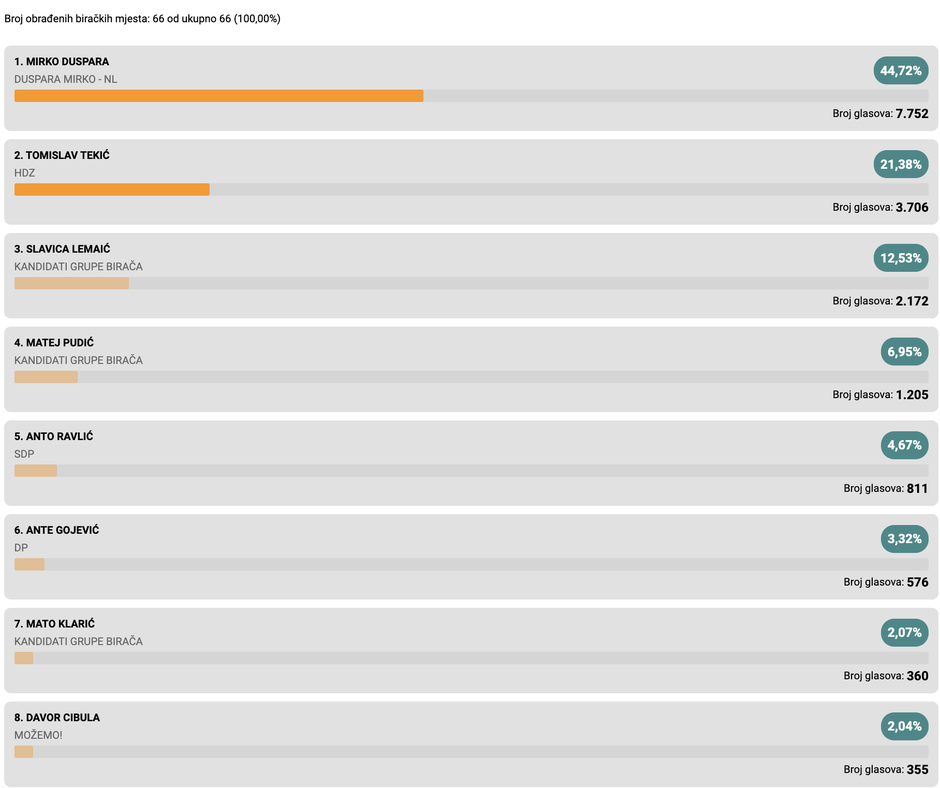
Task: Click the 44,72% badge for Mirko Duspara
Action: pyautogui.click(x=900, y=71)
